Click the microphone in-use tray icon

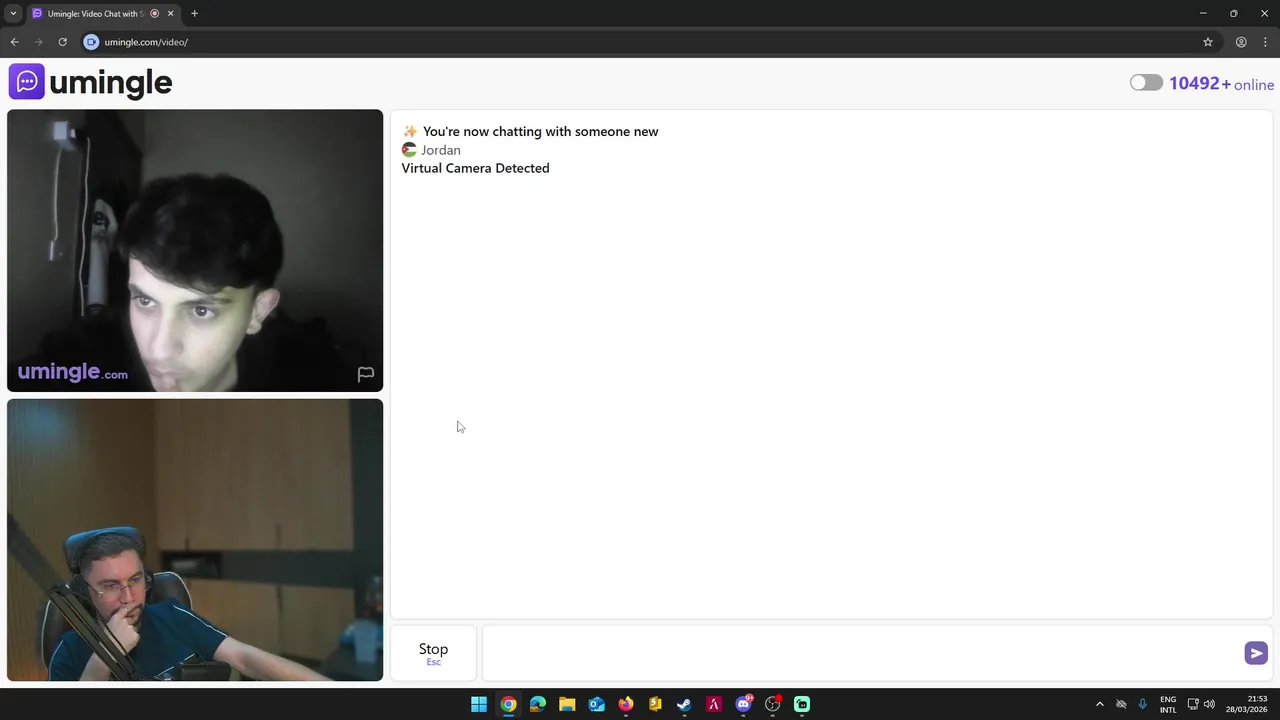tap(1143, 704)
